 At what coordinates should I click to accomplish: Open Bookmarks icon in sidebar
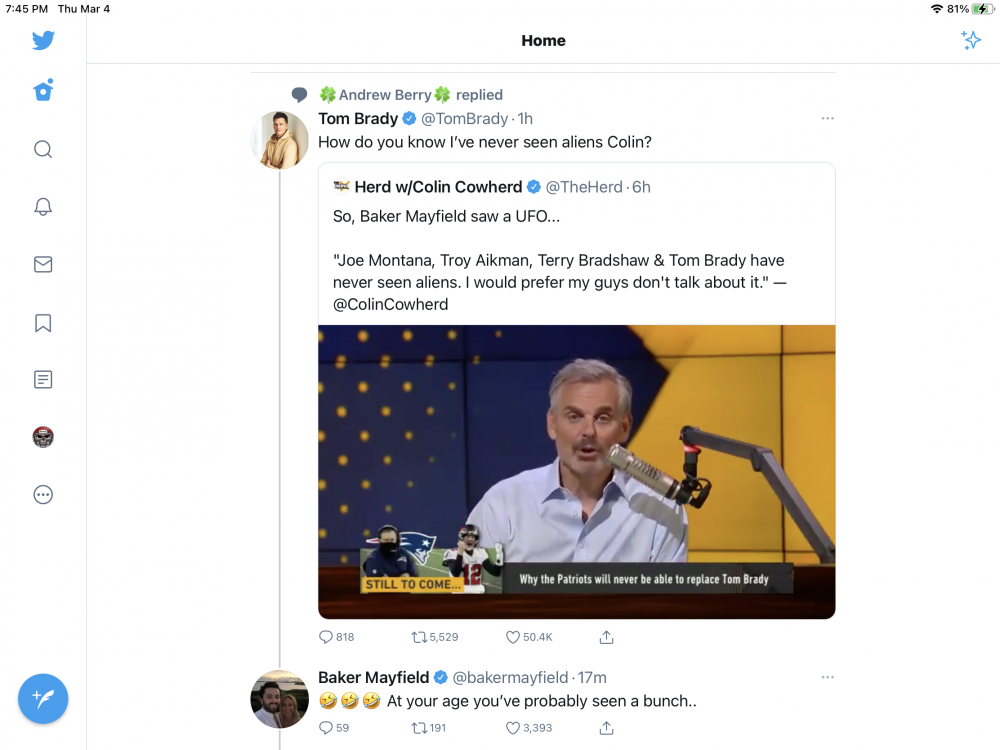[43, 323]
